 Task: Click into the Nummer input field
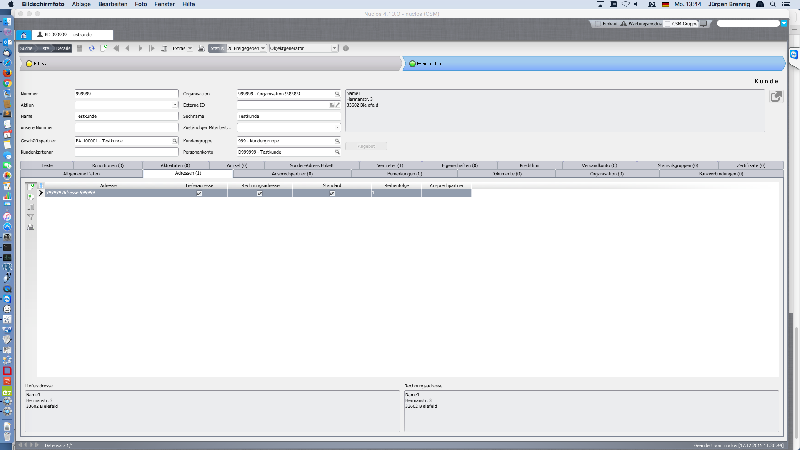click(127, 94)
